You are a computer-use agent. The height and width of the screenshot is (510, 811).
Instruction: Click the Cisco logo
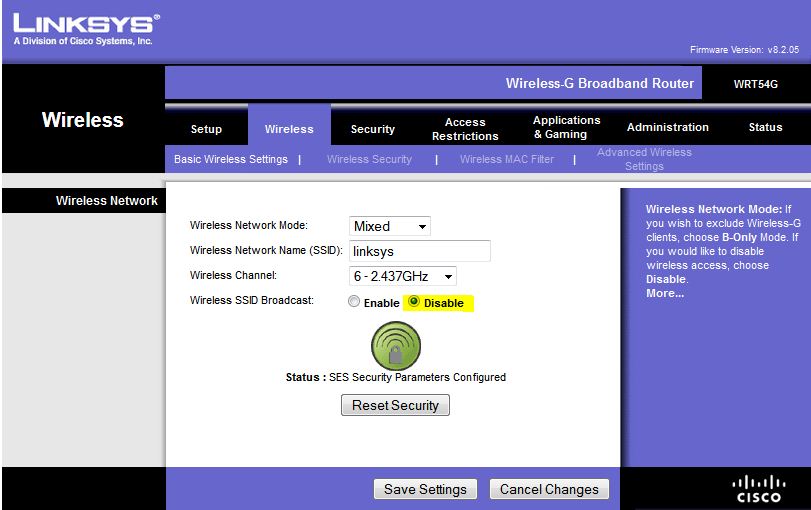759,489
